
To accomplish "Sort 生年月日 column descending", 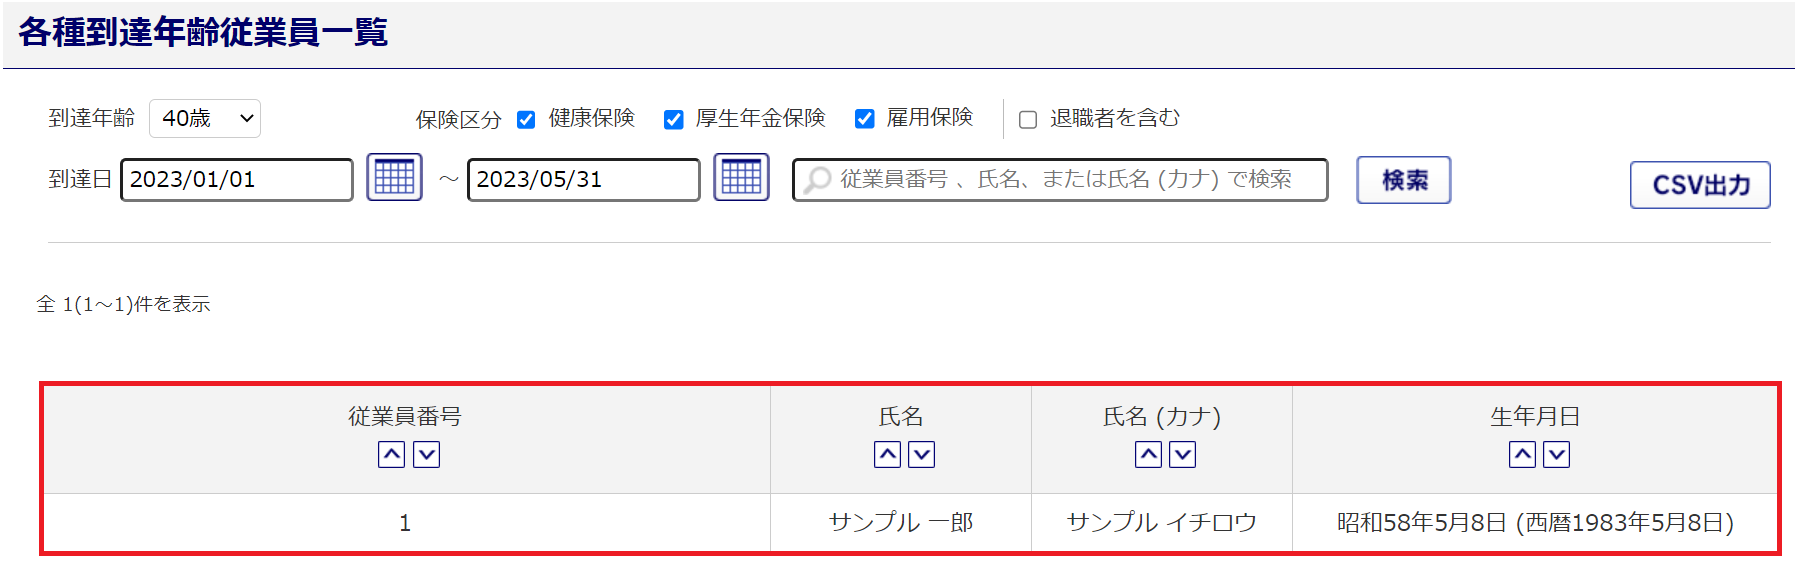I will (x=1557, y=455).
